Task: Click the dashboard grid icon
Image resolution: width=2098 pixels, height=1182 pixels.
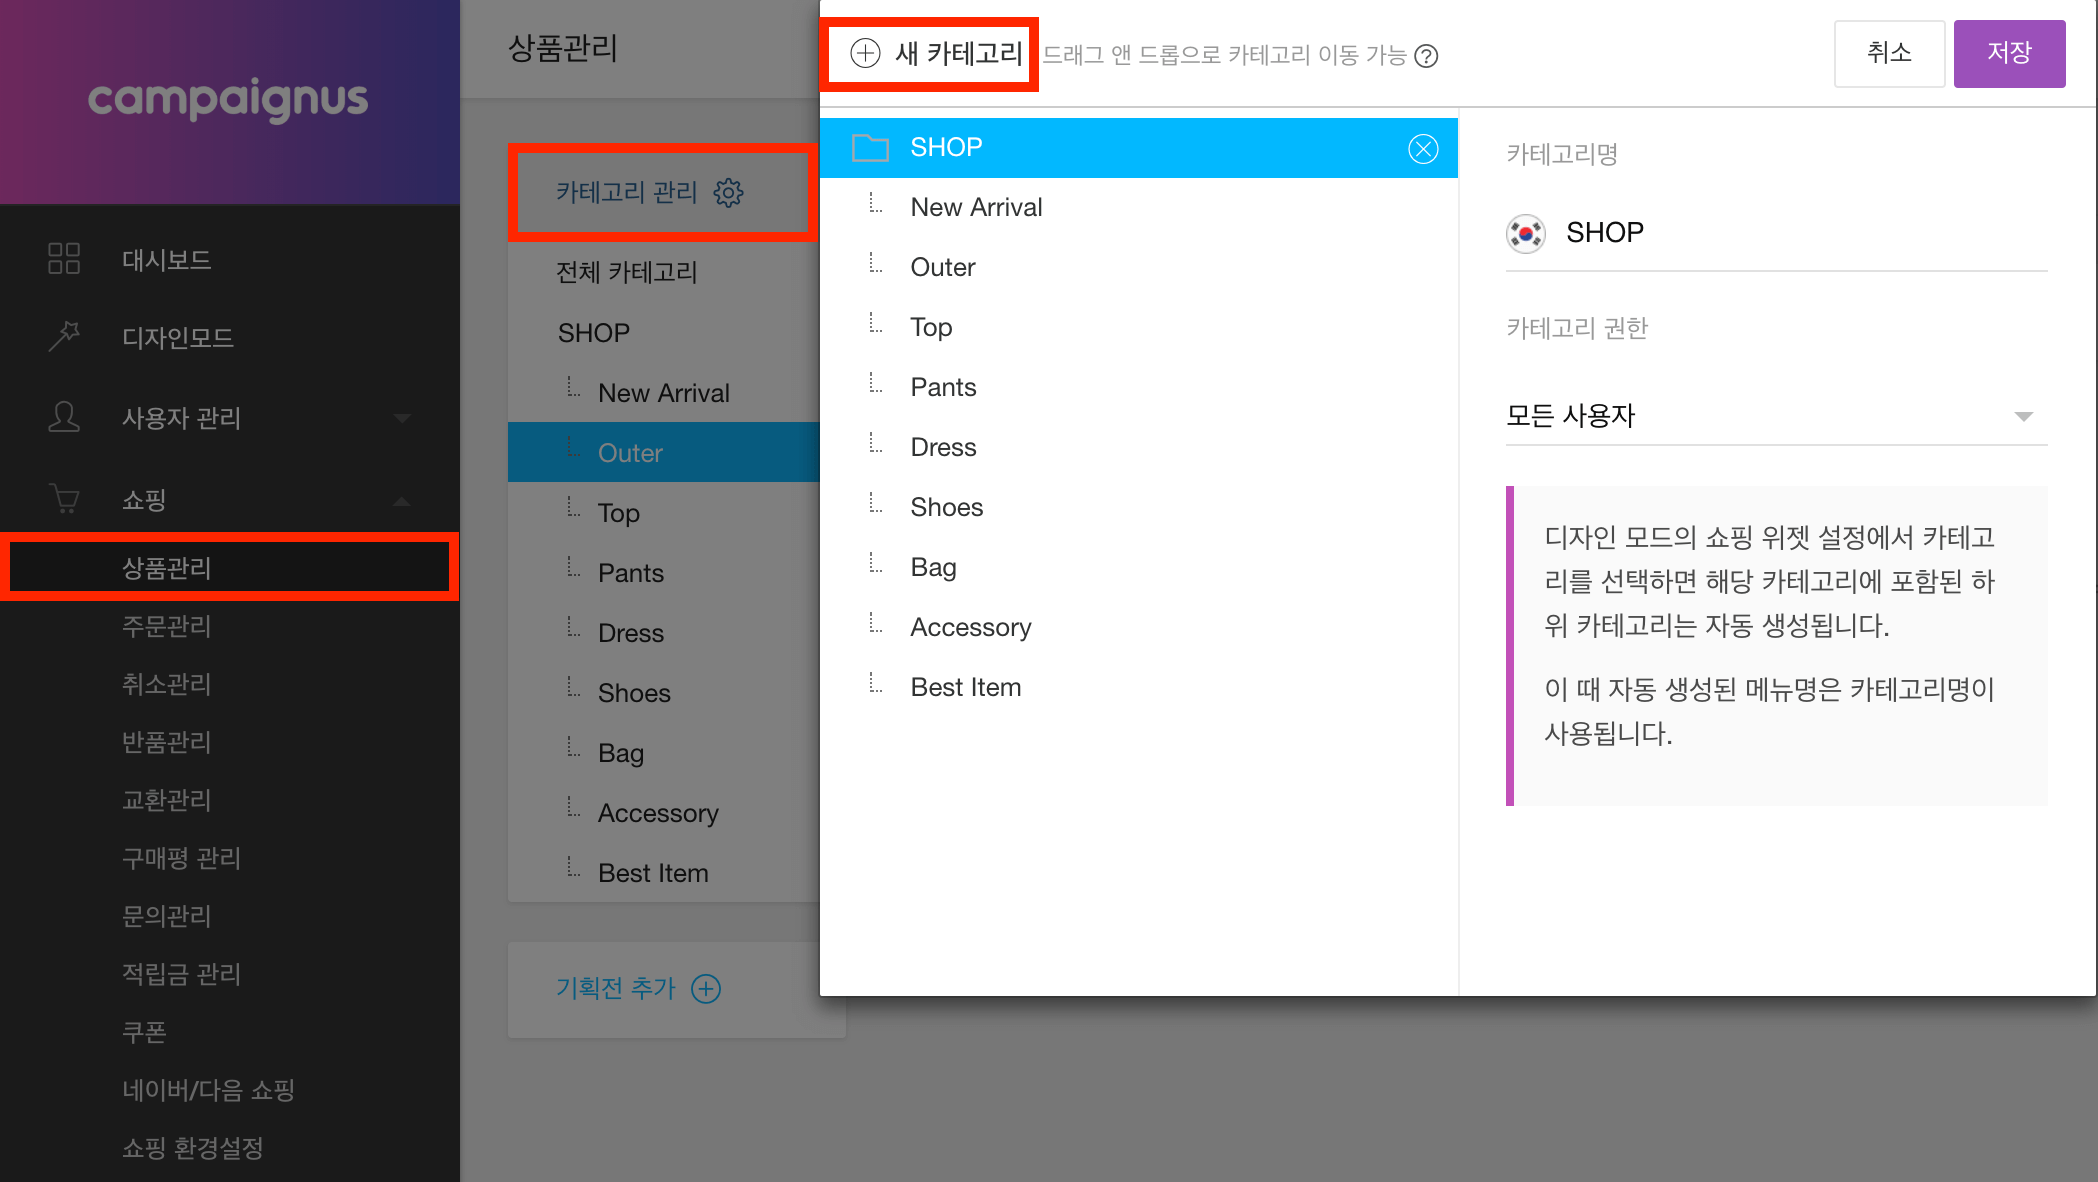Action: coord(64,259)
